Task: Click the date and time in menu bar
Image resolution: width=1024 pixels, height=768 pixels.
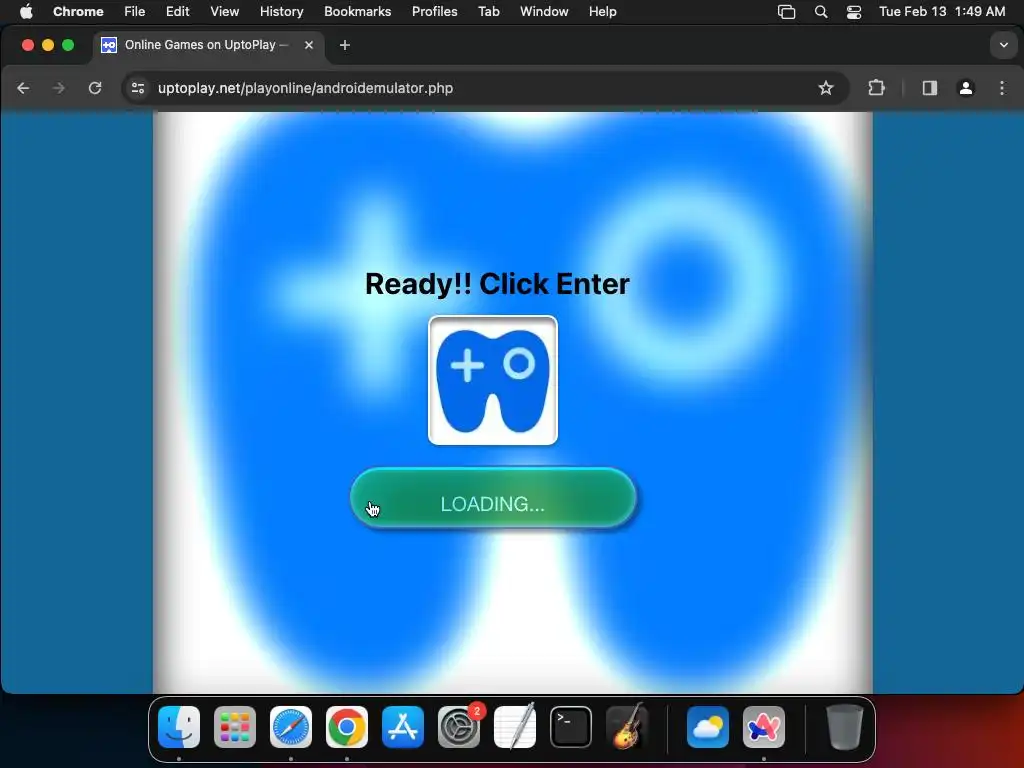Action: 942,12
